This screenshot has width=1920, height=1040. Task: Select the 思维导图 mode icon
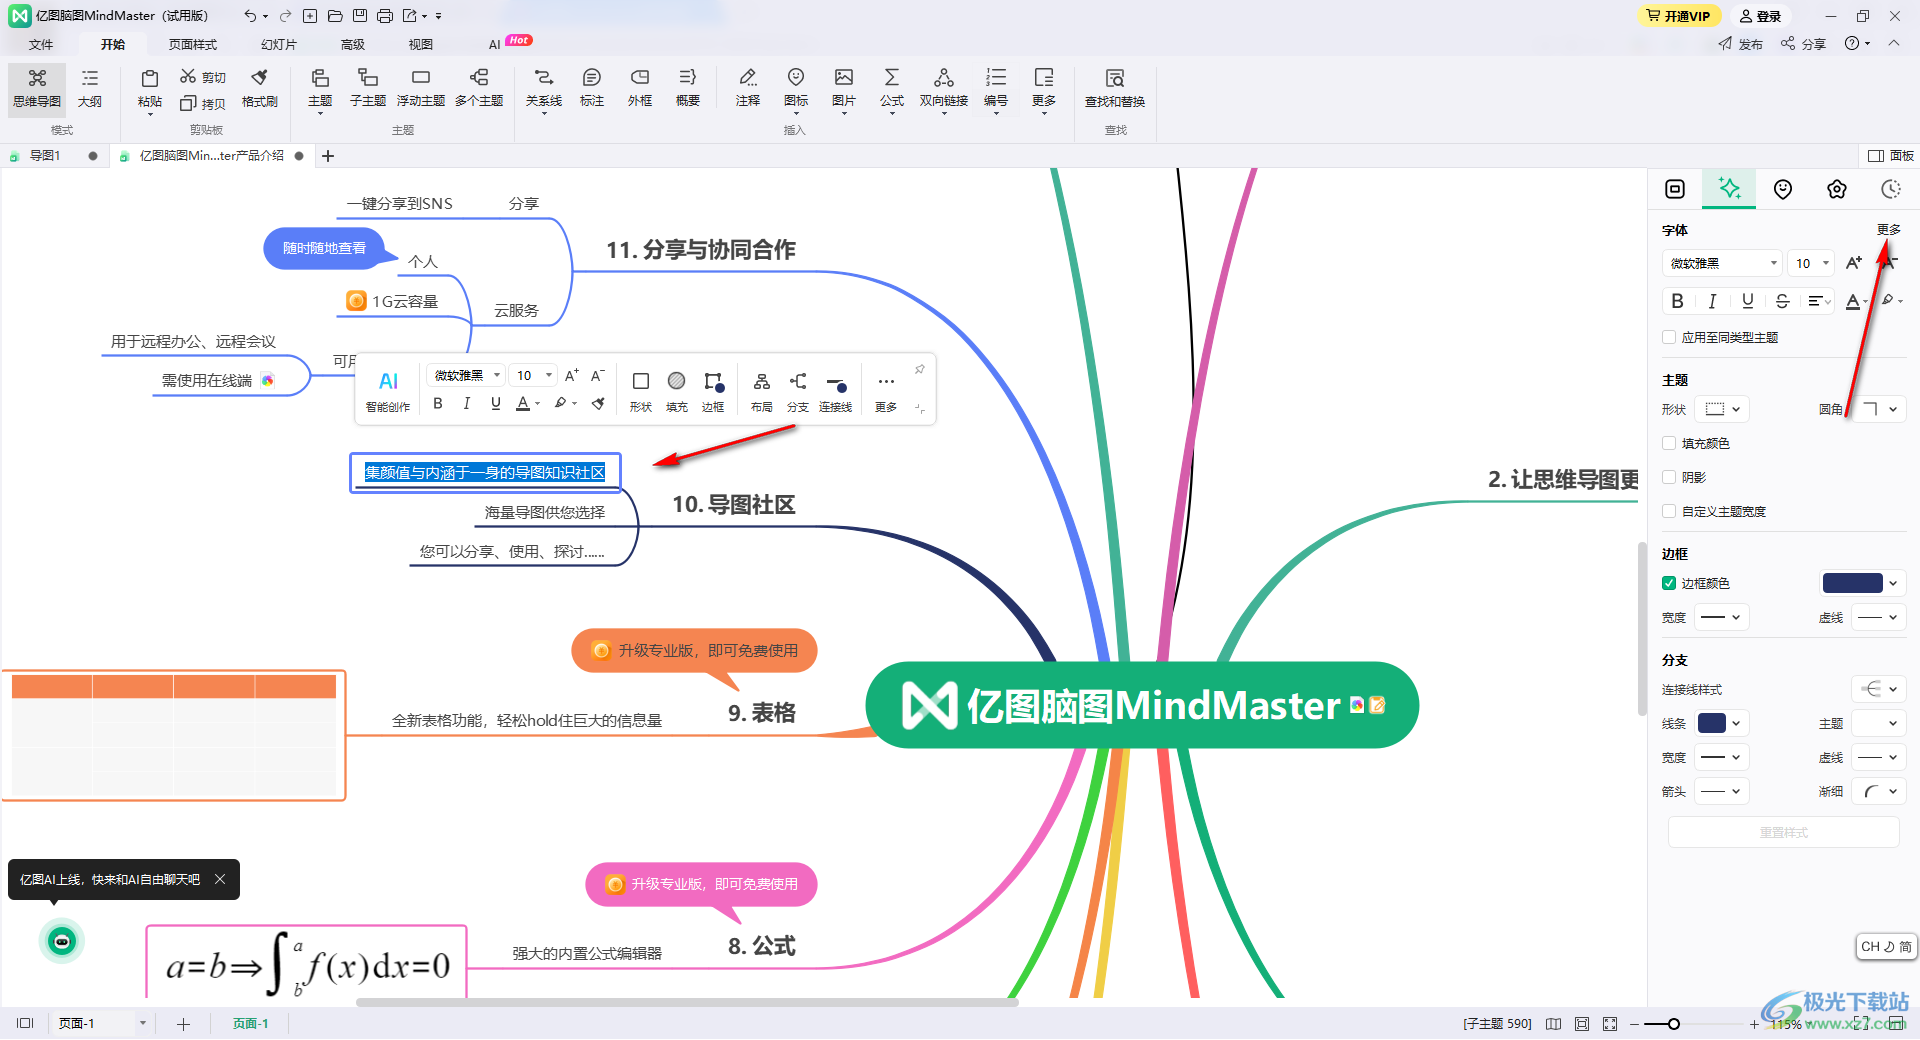37,88
